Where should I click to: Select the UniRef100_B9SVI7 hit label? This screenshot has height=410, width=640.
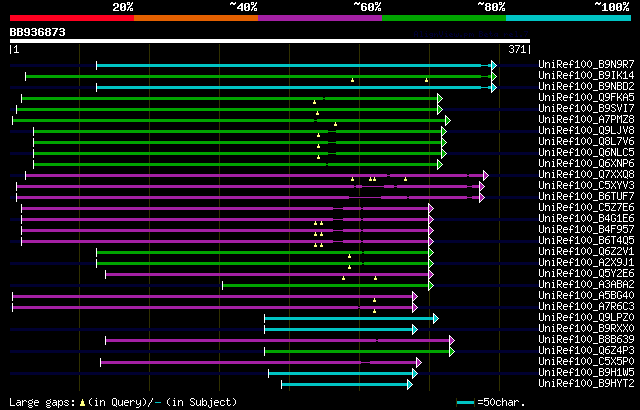[x=586, y=109]
